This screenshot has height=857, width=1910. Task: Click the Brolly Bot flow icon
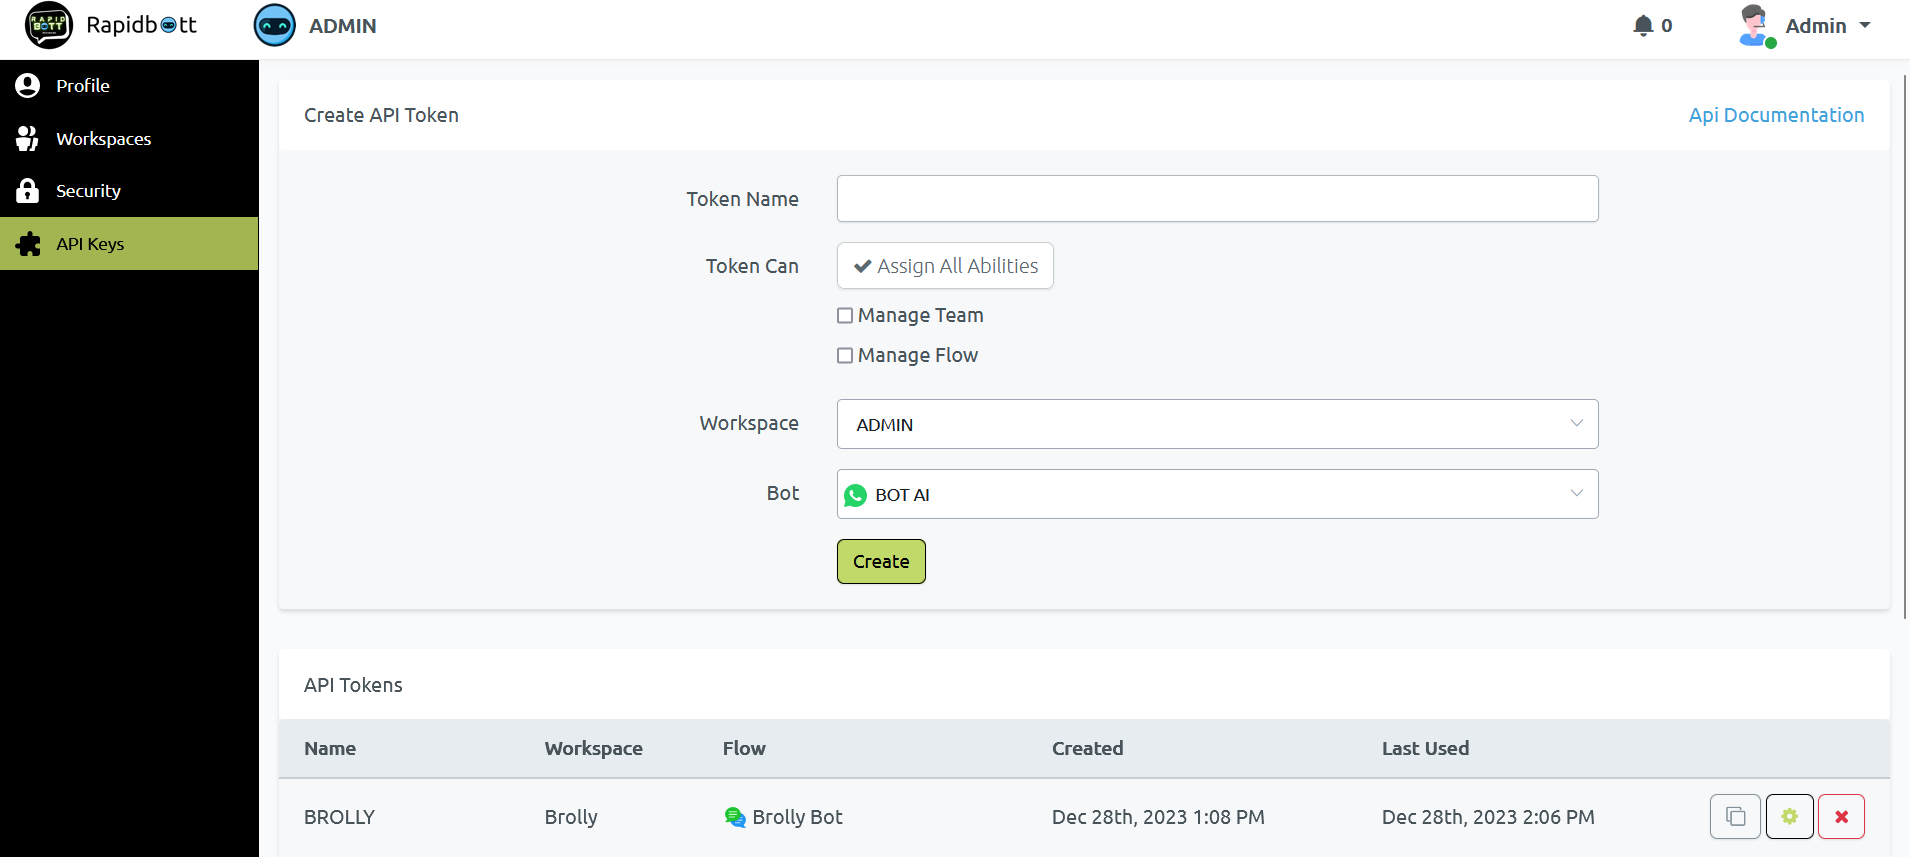[735, 817]
